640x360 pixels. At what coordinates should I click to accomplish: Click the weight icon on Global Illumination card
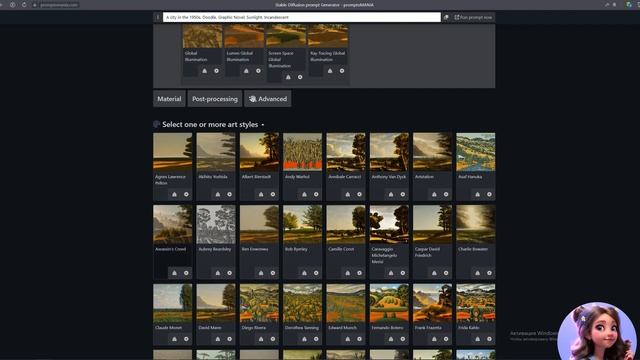[x=204, y=71]
